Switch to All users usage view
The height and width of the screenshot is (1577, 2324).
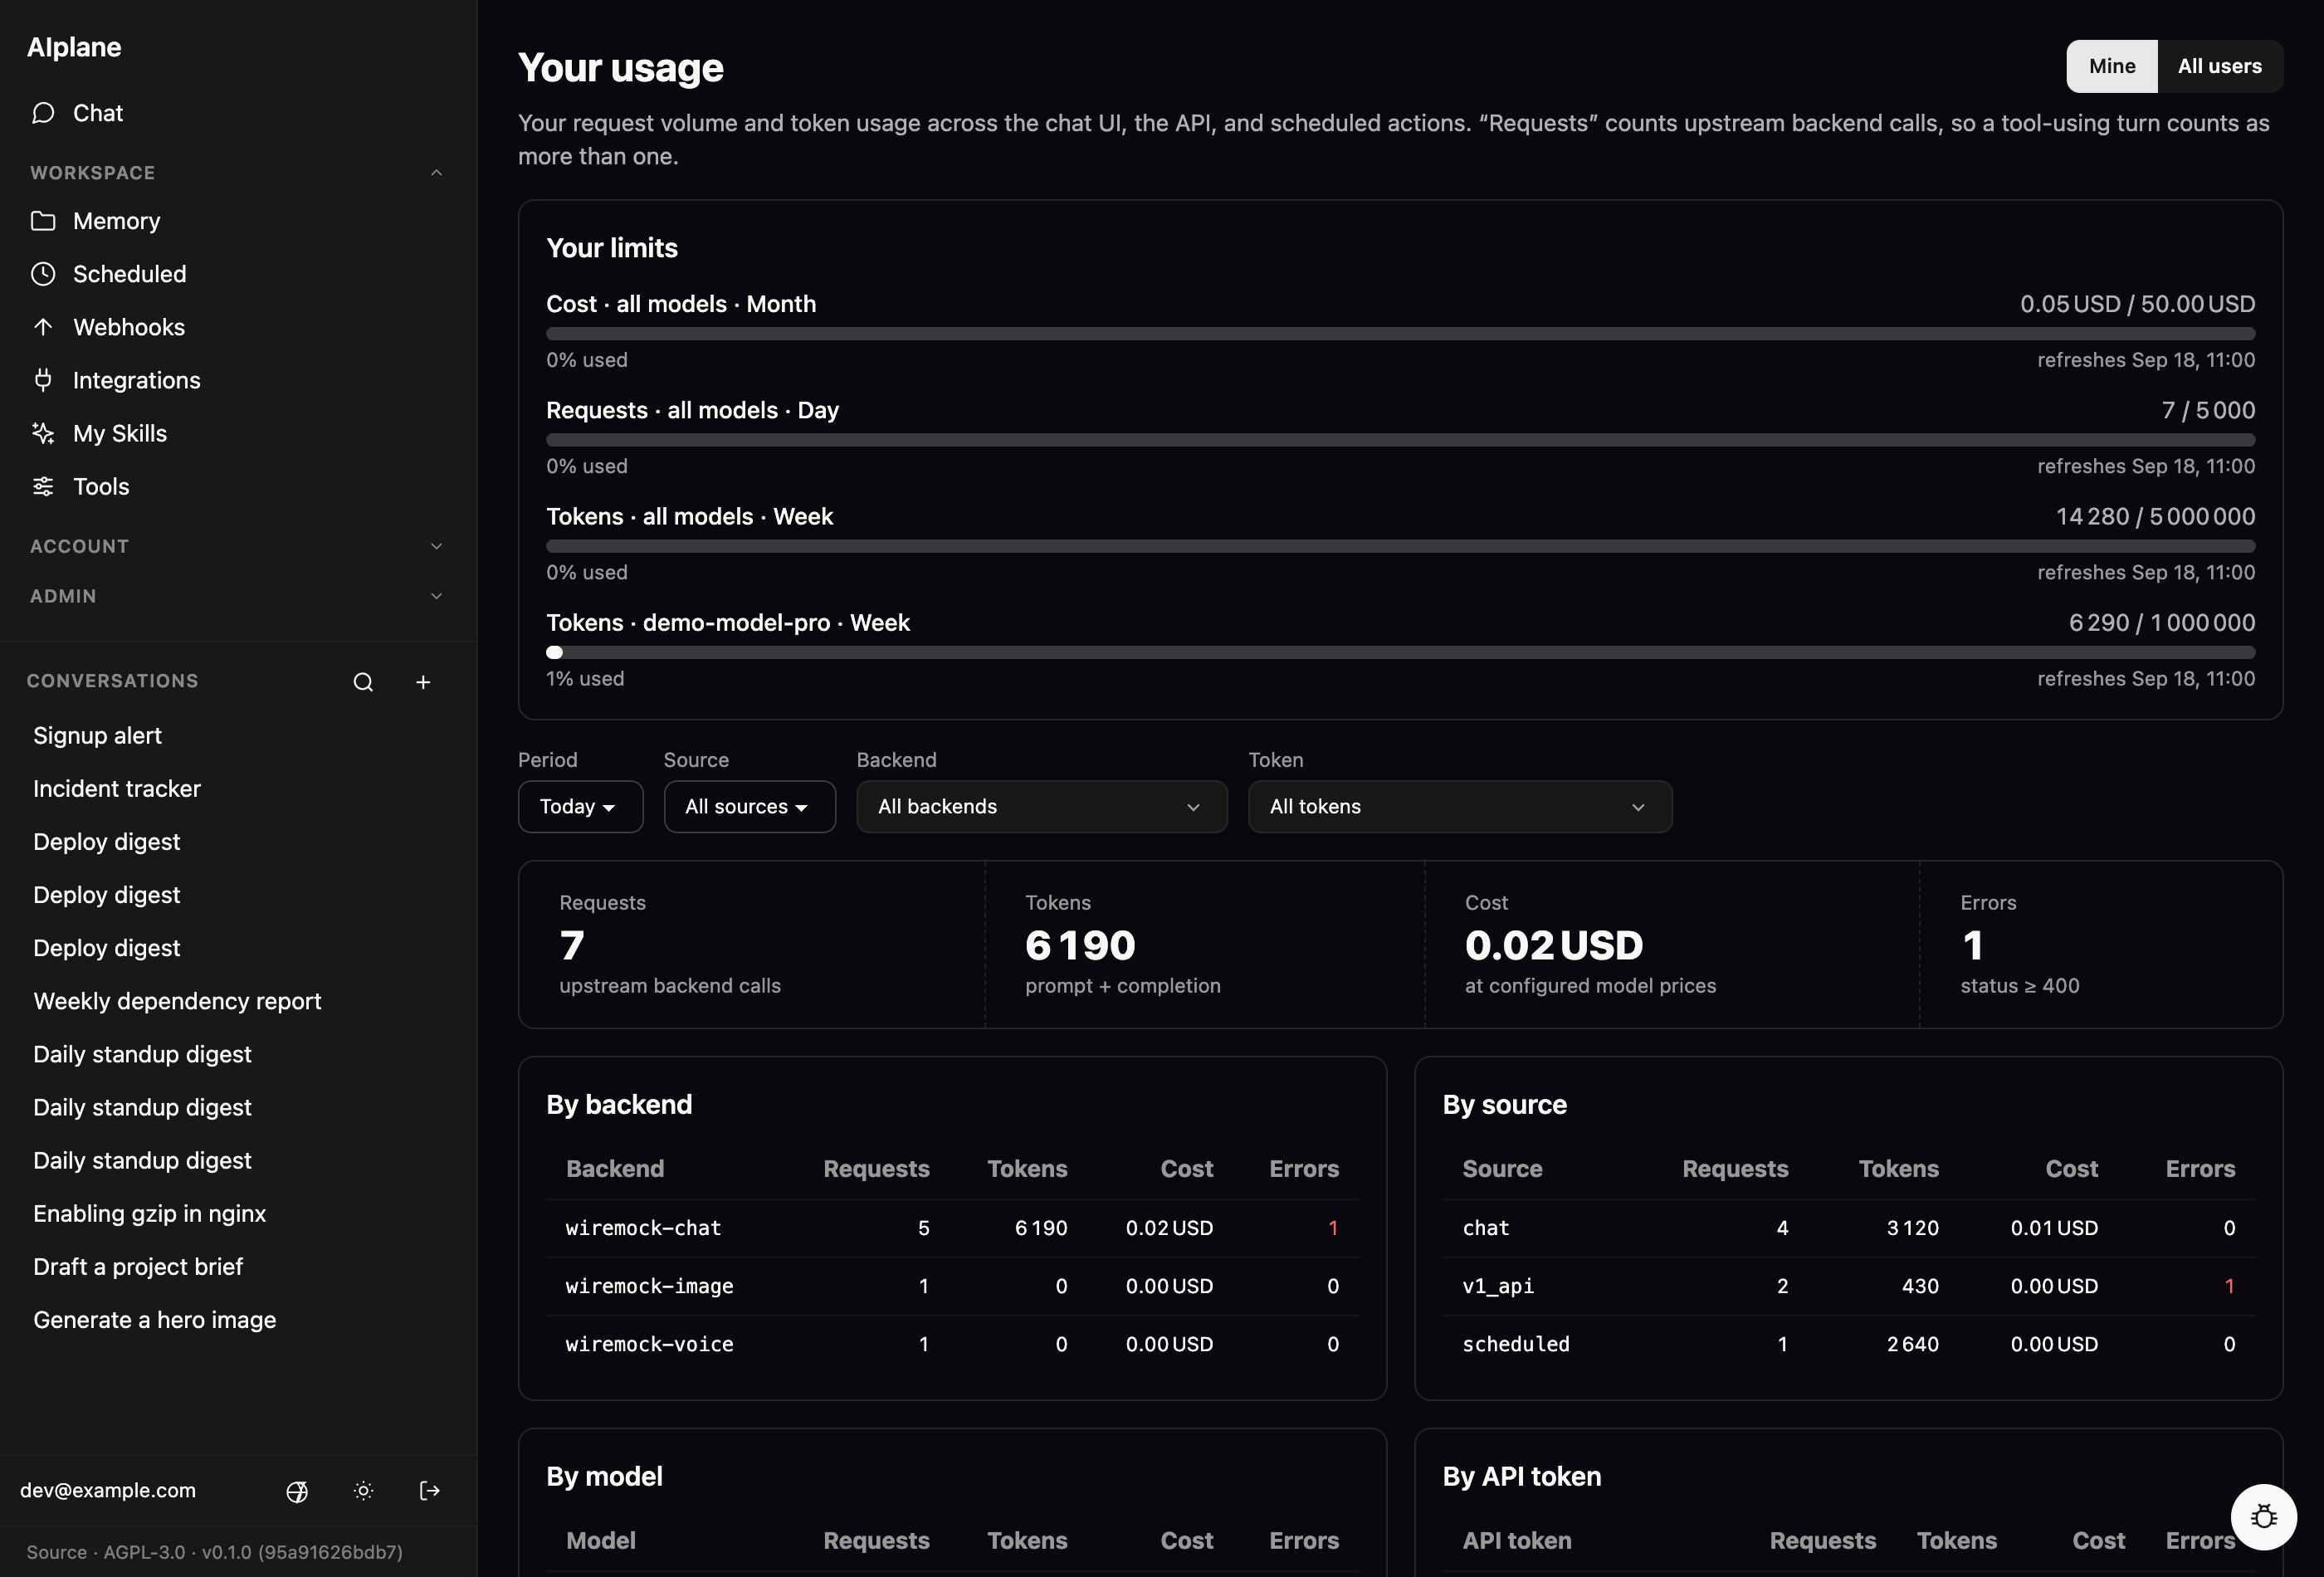2219,66
